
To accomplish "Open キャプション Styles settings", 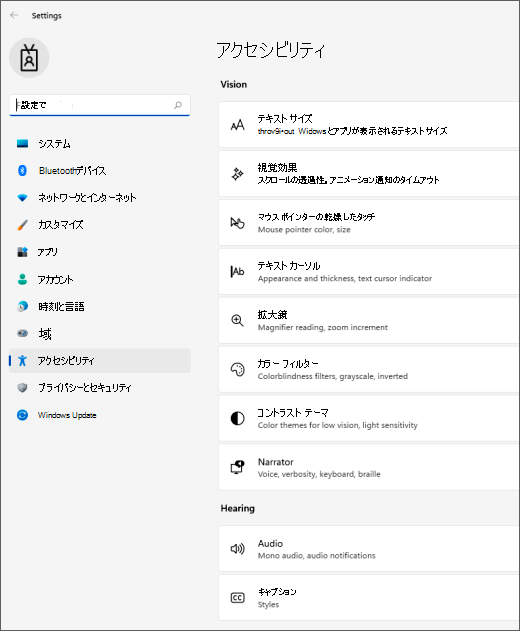I will pos(368,598).
